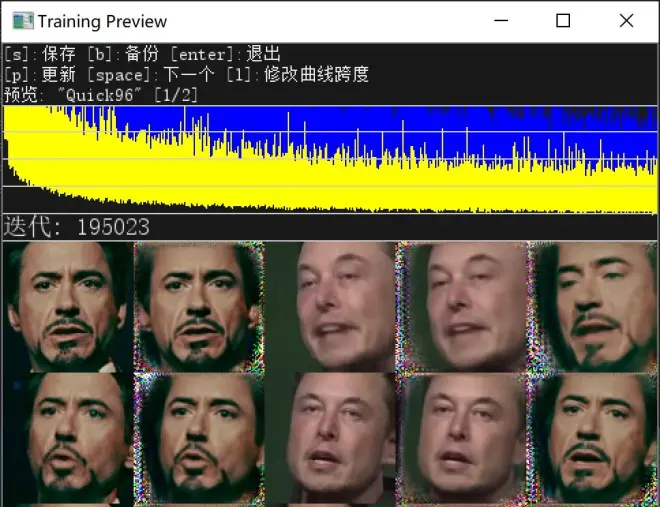Minimize the Training Preview window

tap(501, 20)
